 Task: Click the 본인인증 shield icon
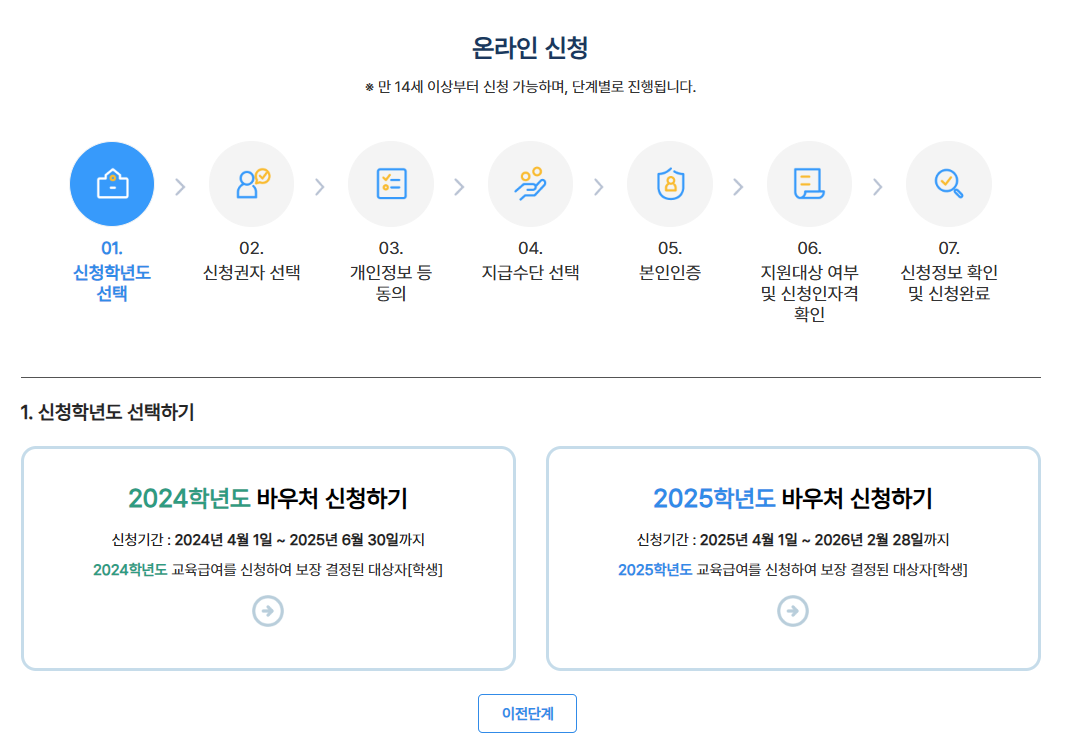pyautogui.click(x=670, y=183)
